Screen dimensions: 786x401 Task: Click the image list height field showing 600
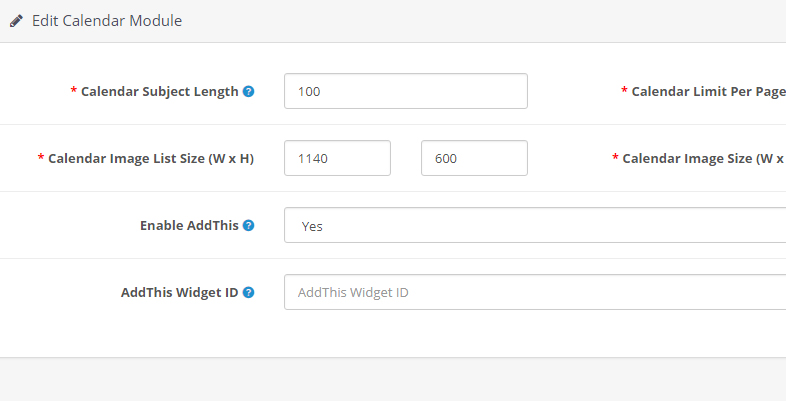click(x=474, y=158)
